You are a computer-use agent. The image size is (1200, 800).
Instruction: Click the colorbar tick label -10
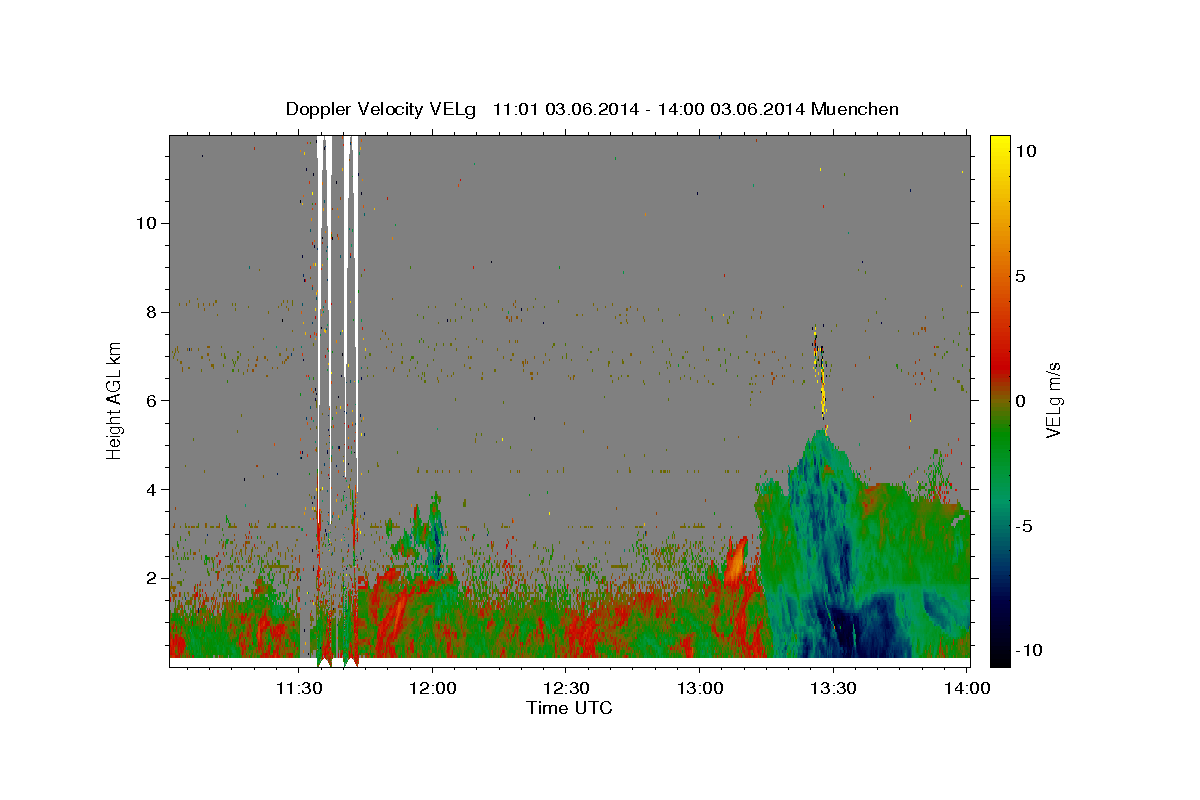pyautogui.click(x=1028, y=651)
